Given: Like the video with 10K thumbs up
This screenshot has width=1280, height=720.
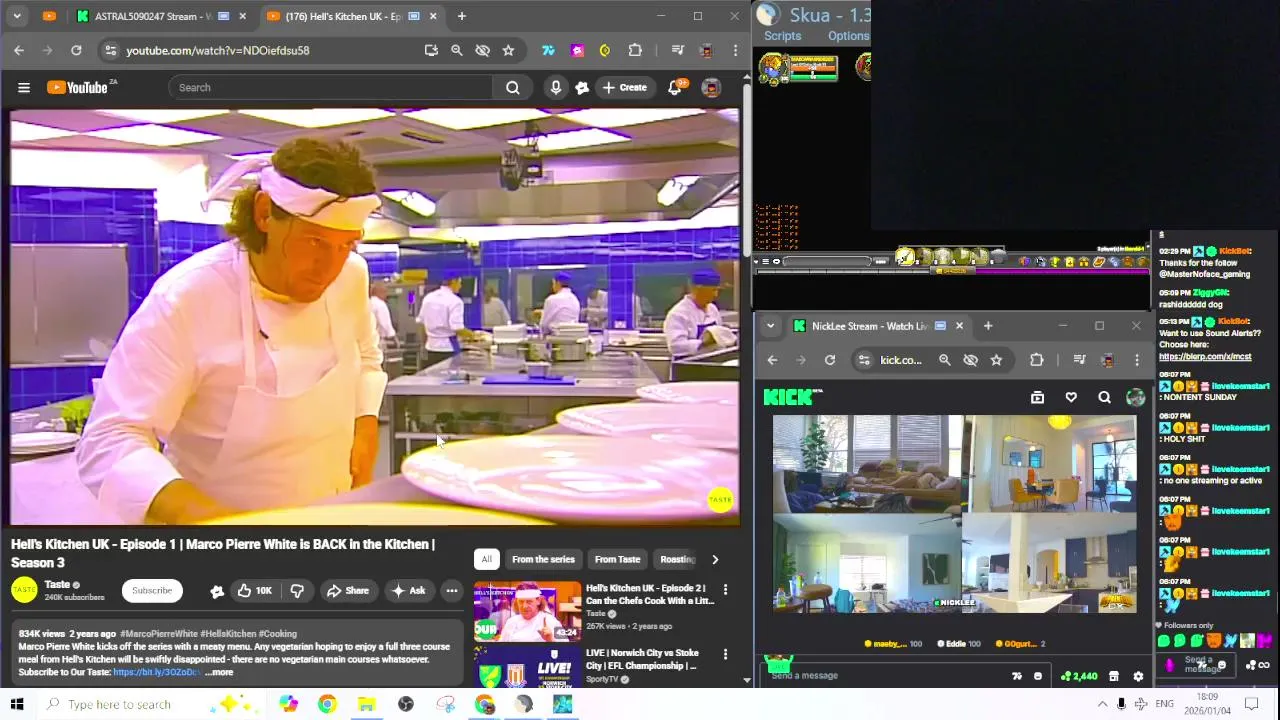Looking at the screenshot, I should 254,590.
